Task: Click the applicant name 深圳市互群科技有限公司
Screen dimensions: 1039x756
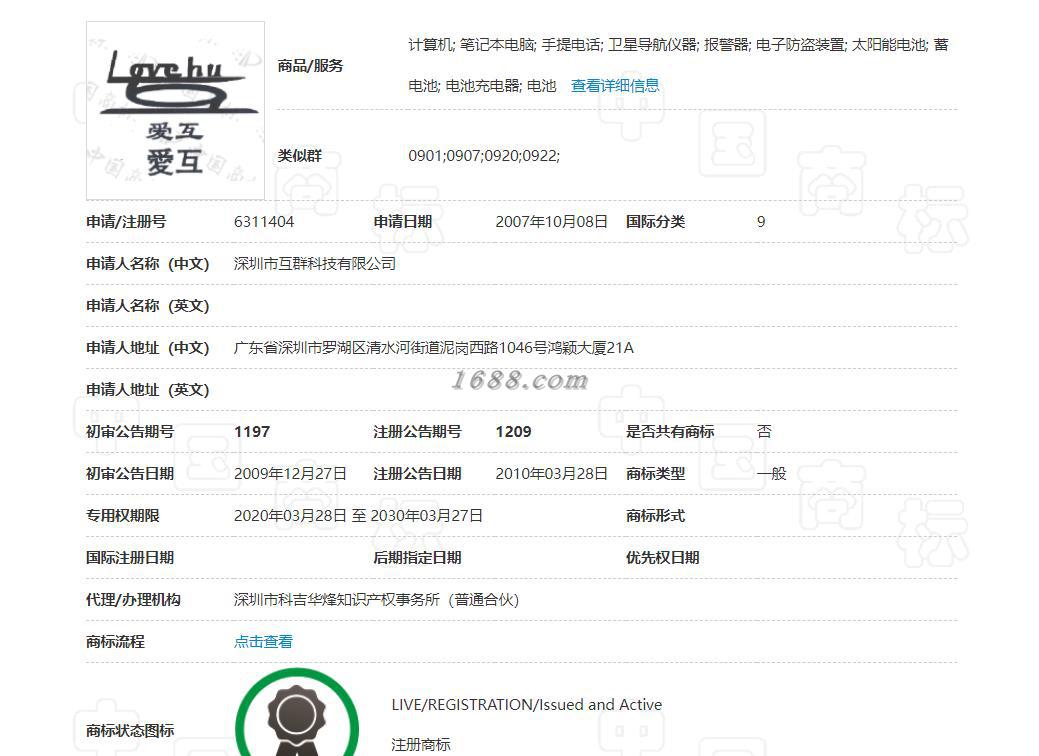Action: 315,264
